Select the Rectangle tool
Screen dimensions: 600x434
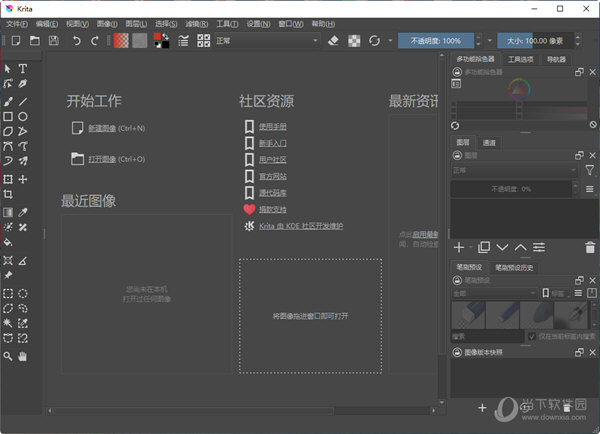click(x=8, y=116)
